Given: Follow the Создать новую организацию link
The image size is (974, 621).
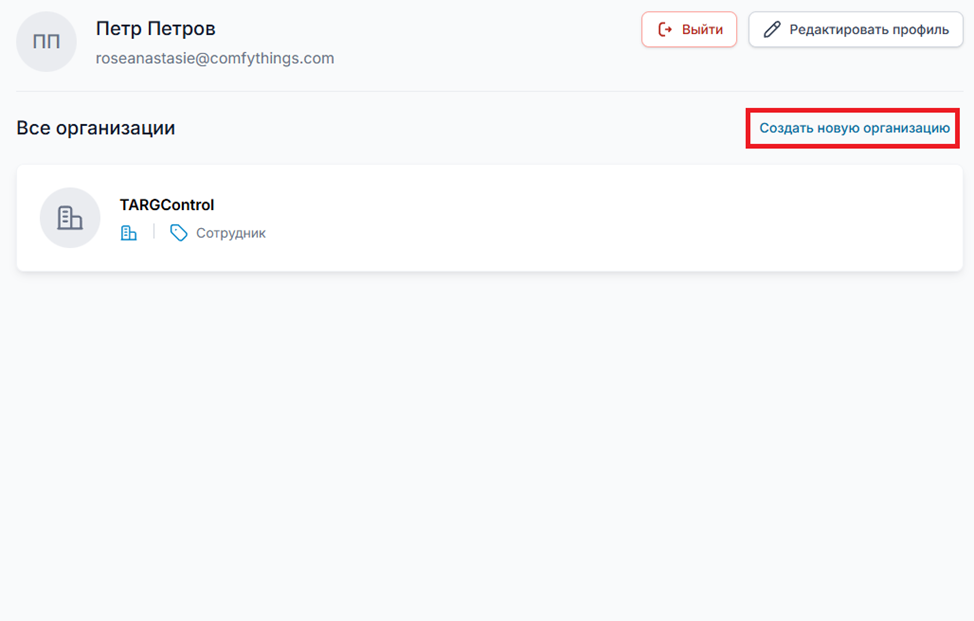Looking at the screenshot, I should pos(854,128).
